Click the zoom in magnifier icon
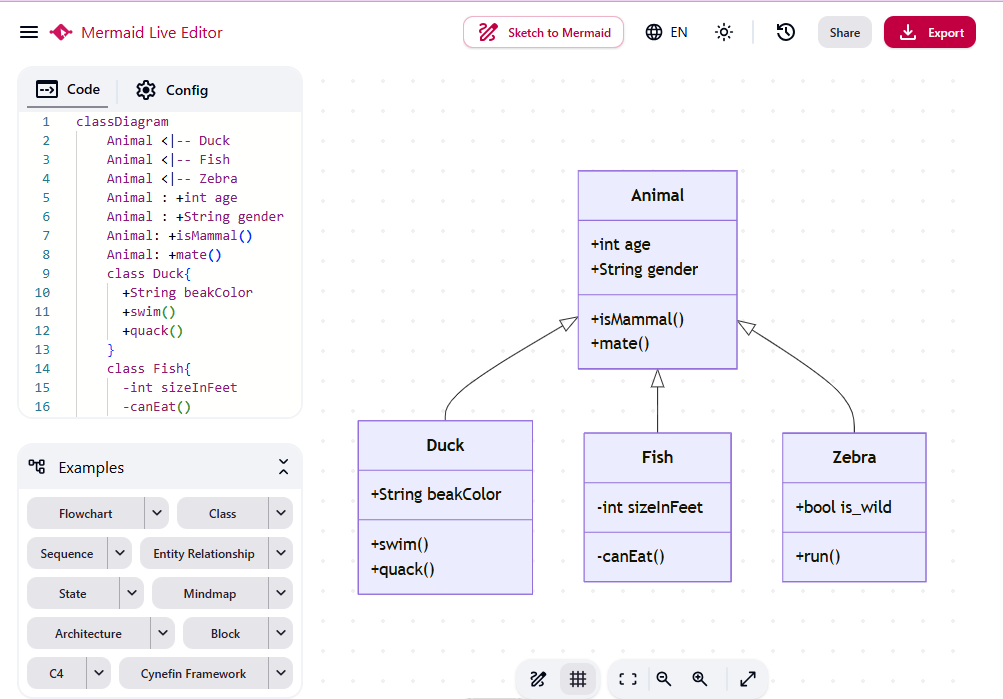The width and height of the screenshot is (1003, 699). [699, 679]
